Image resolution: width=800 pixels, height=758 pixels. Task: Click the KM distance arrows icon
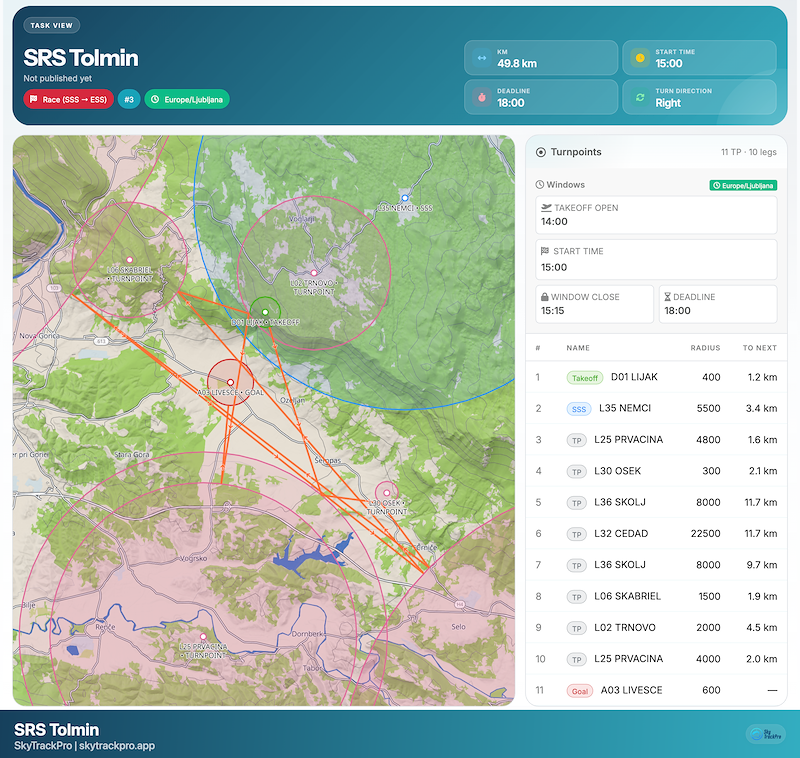pos(482,58)
